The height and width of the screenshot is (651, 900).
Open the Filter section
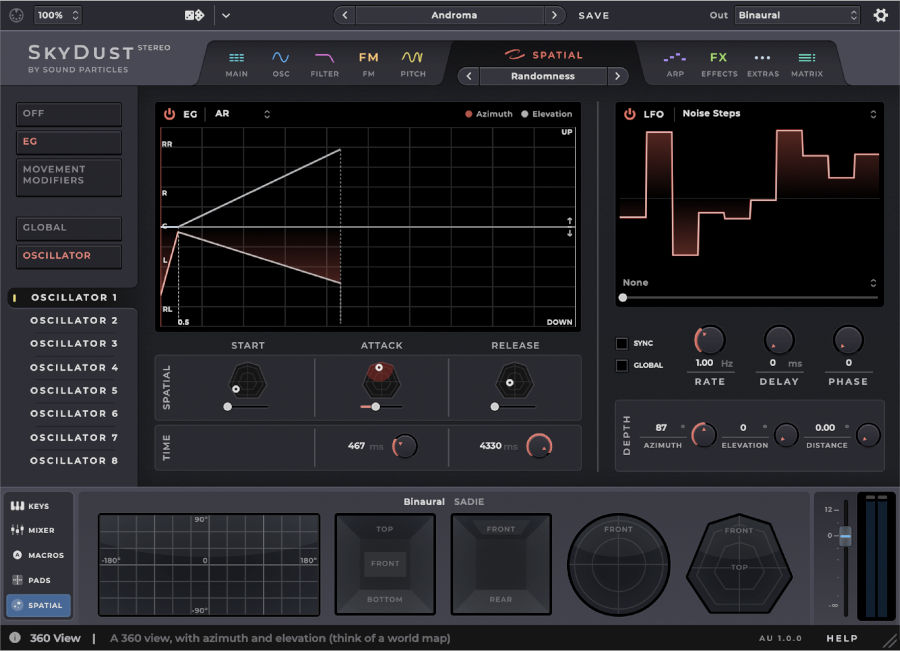324,60
